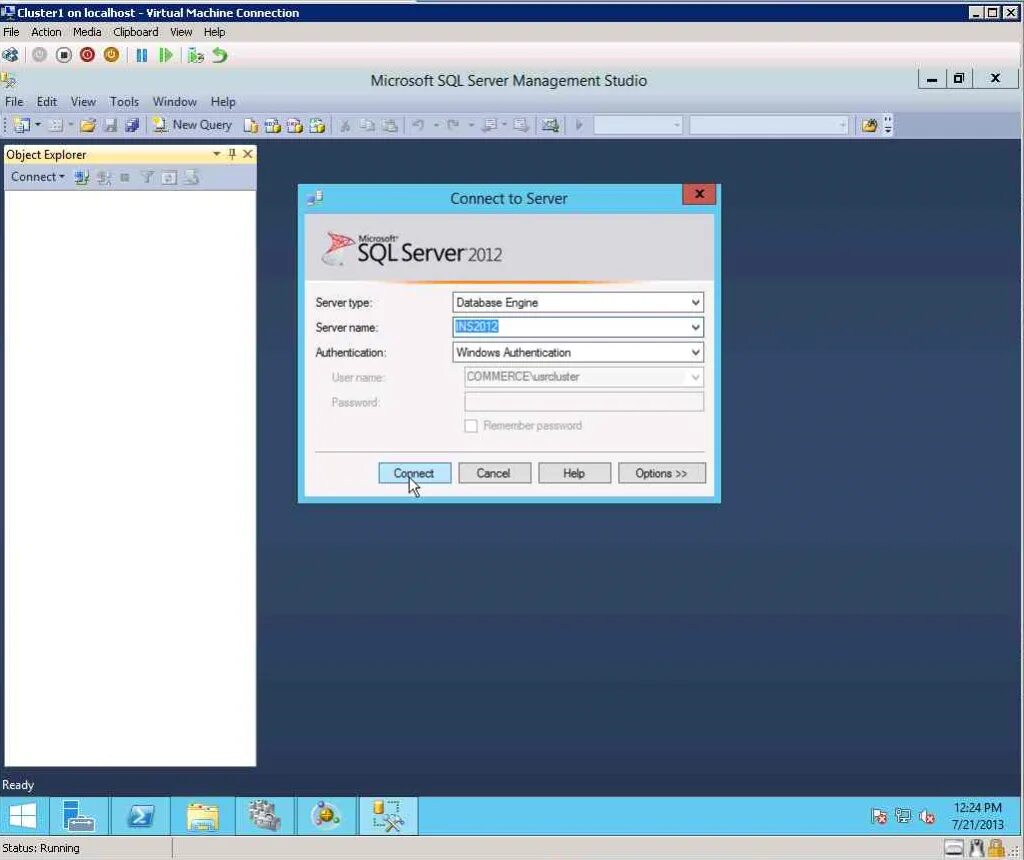1024x860 pixels.
Task: Open Server Manager from taskbar
Action: coord(79,816)
